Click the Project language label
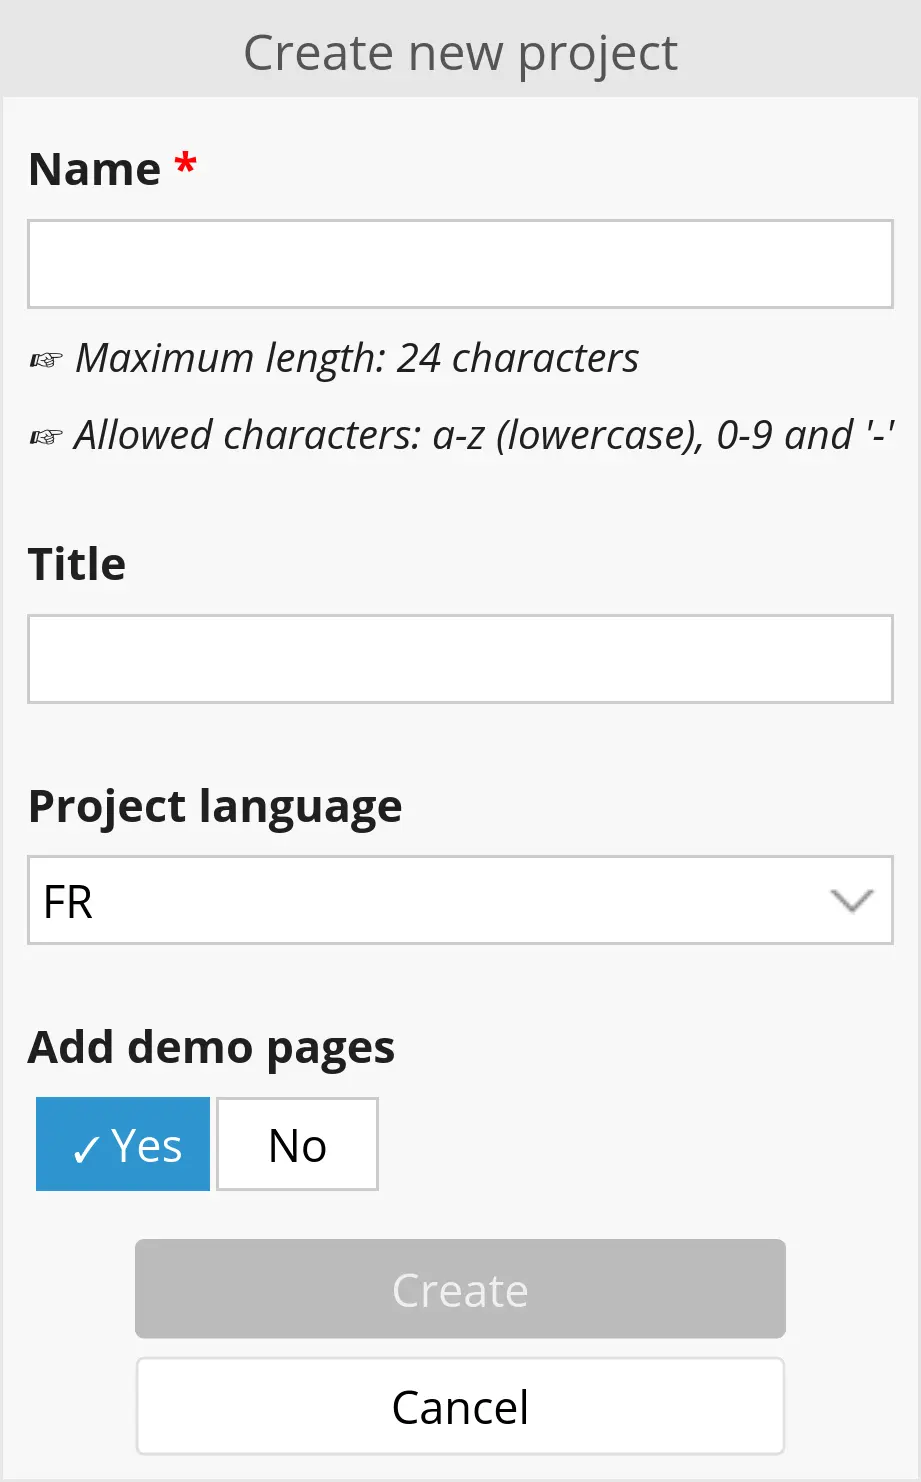The width and height of the screenshot is (921, 1482). [x=215, y=806]
